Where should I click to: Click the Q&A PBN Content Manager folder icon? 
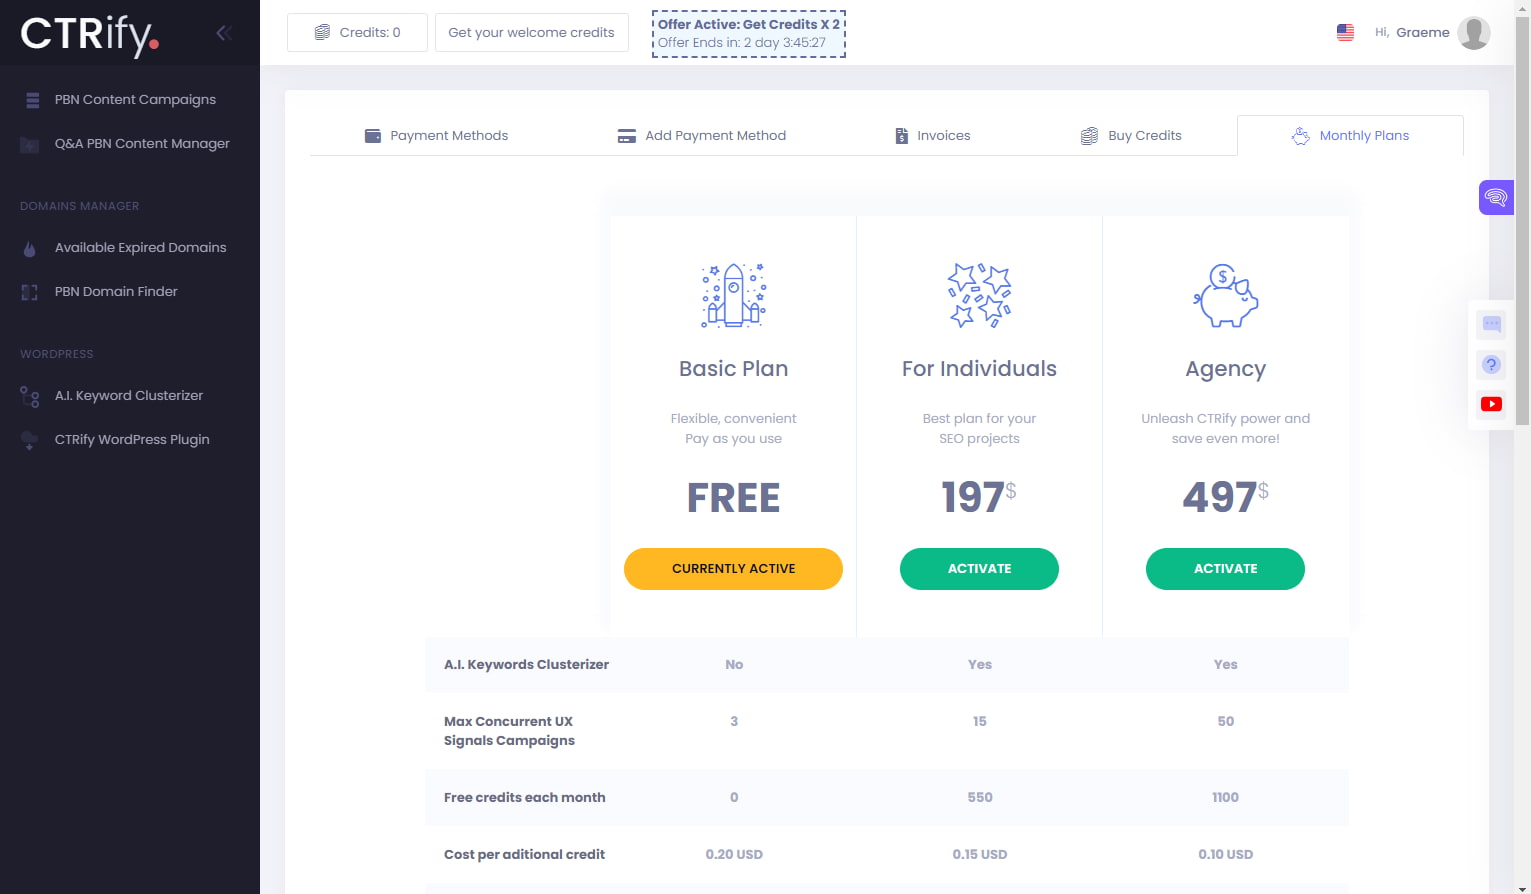tap(32, 144)
